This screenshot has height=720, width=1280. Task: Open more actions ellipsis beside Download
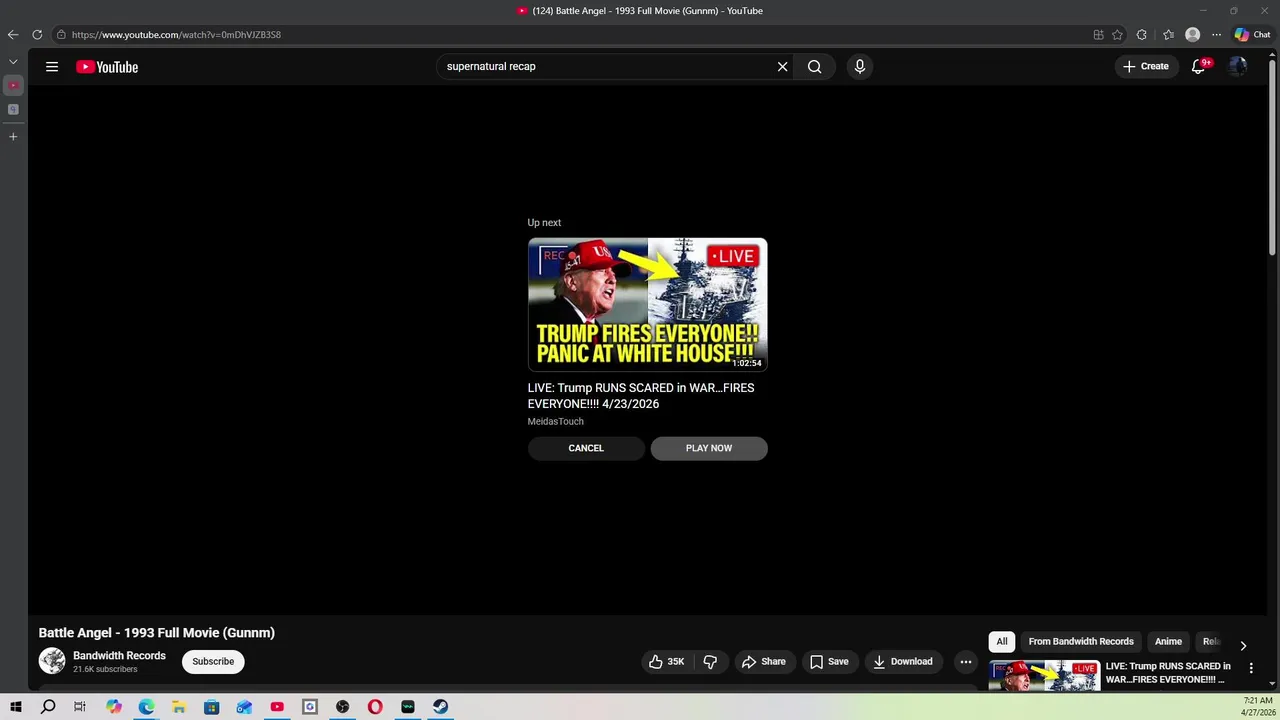[x=965, y=661]
